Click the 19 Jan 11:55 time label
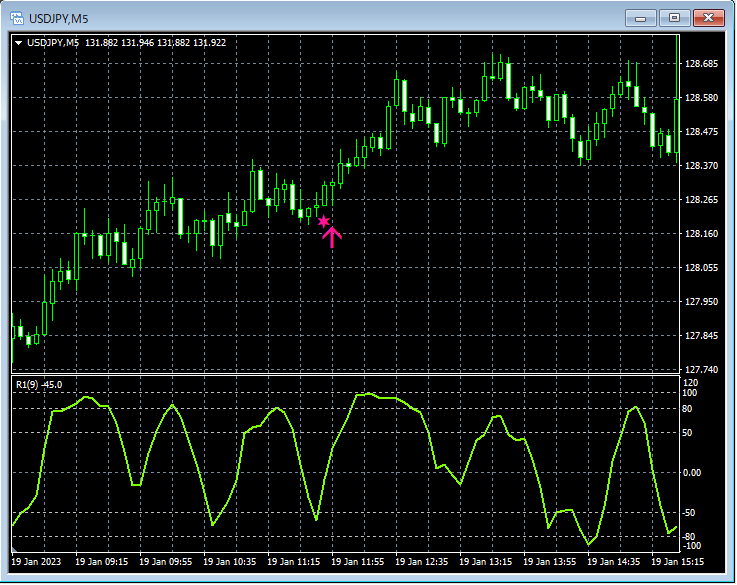The image size is (737, 585). pyautogui.click(x=358, y=562)
